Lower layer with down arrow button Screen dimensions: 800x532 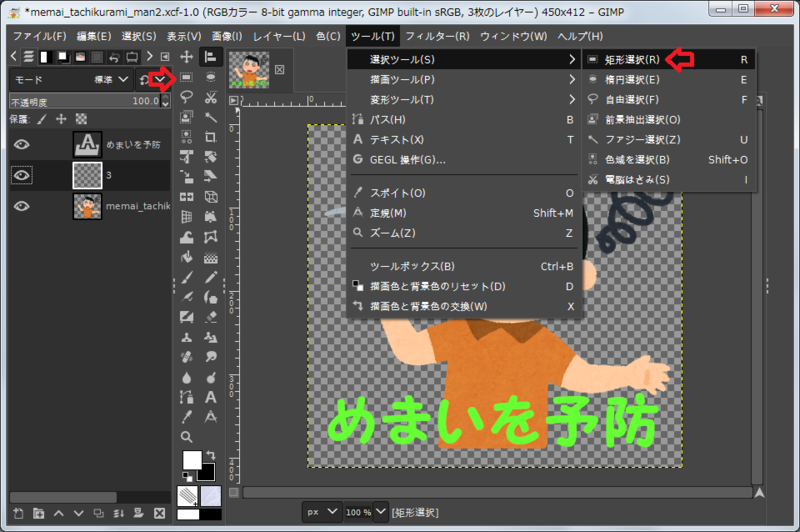click(x=79, y=513)
